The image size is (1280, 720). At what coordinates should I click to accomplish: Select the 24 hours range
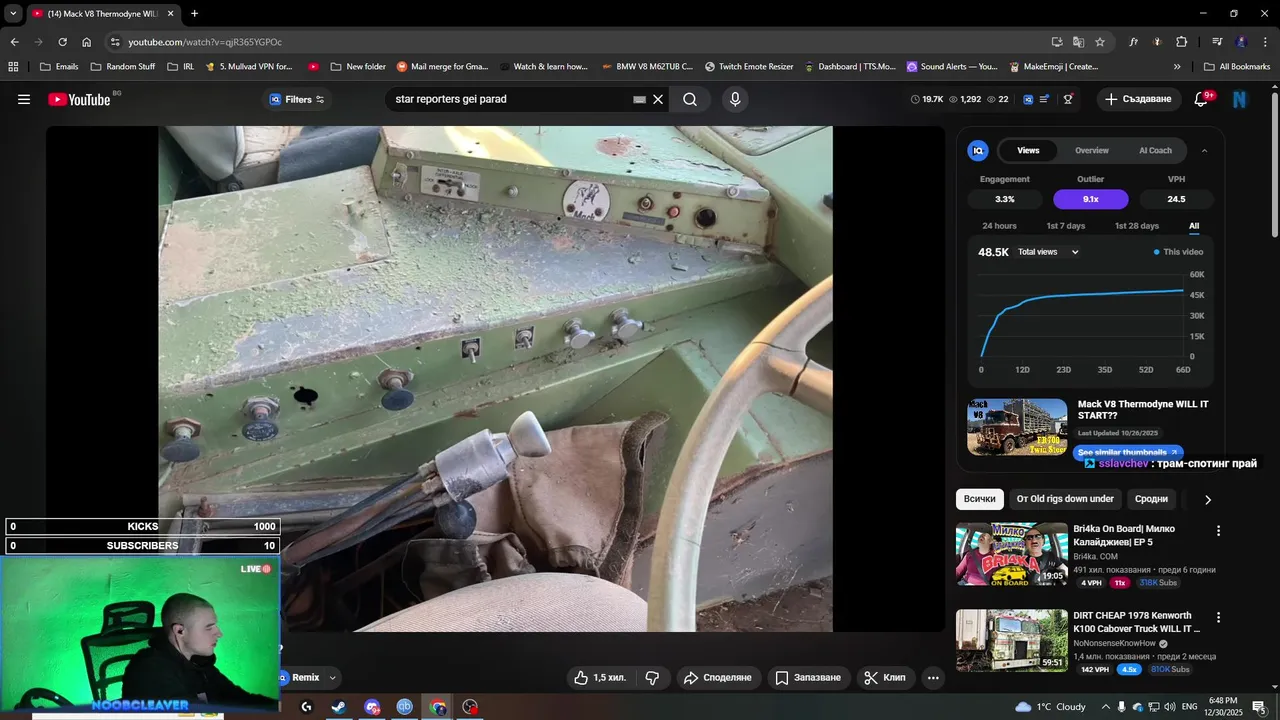click(999, 226)
